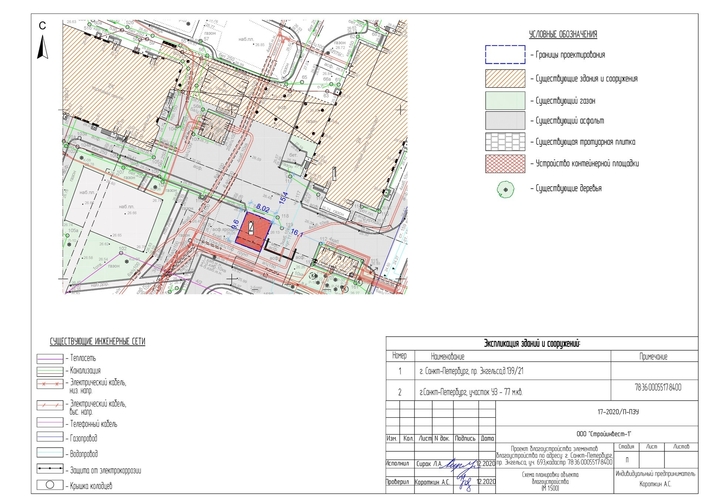Viewport: 710px width, 502px height.
Task: Click the 'Проверил' cell
Action: (398, 482)
